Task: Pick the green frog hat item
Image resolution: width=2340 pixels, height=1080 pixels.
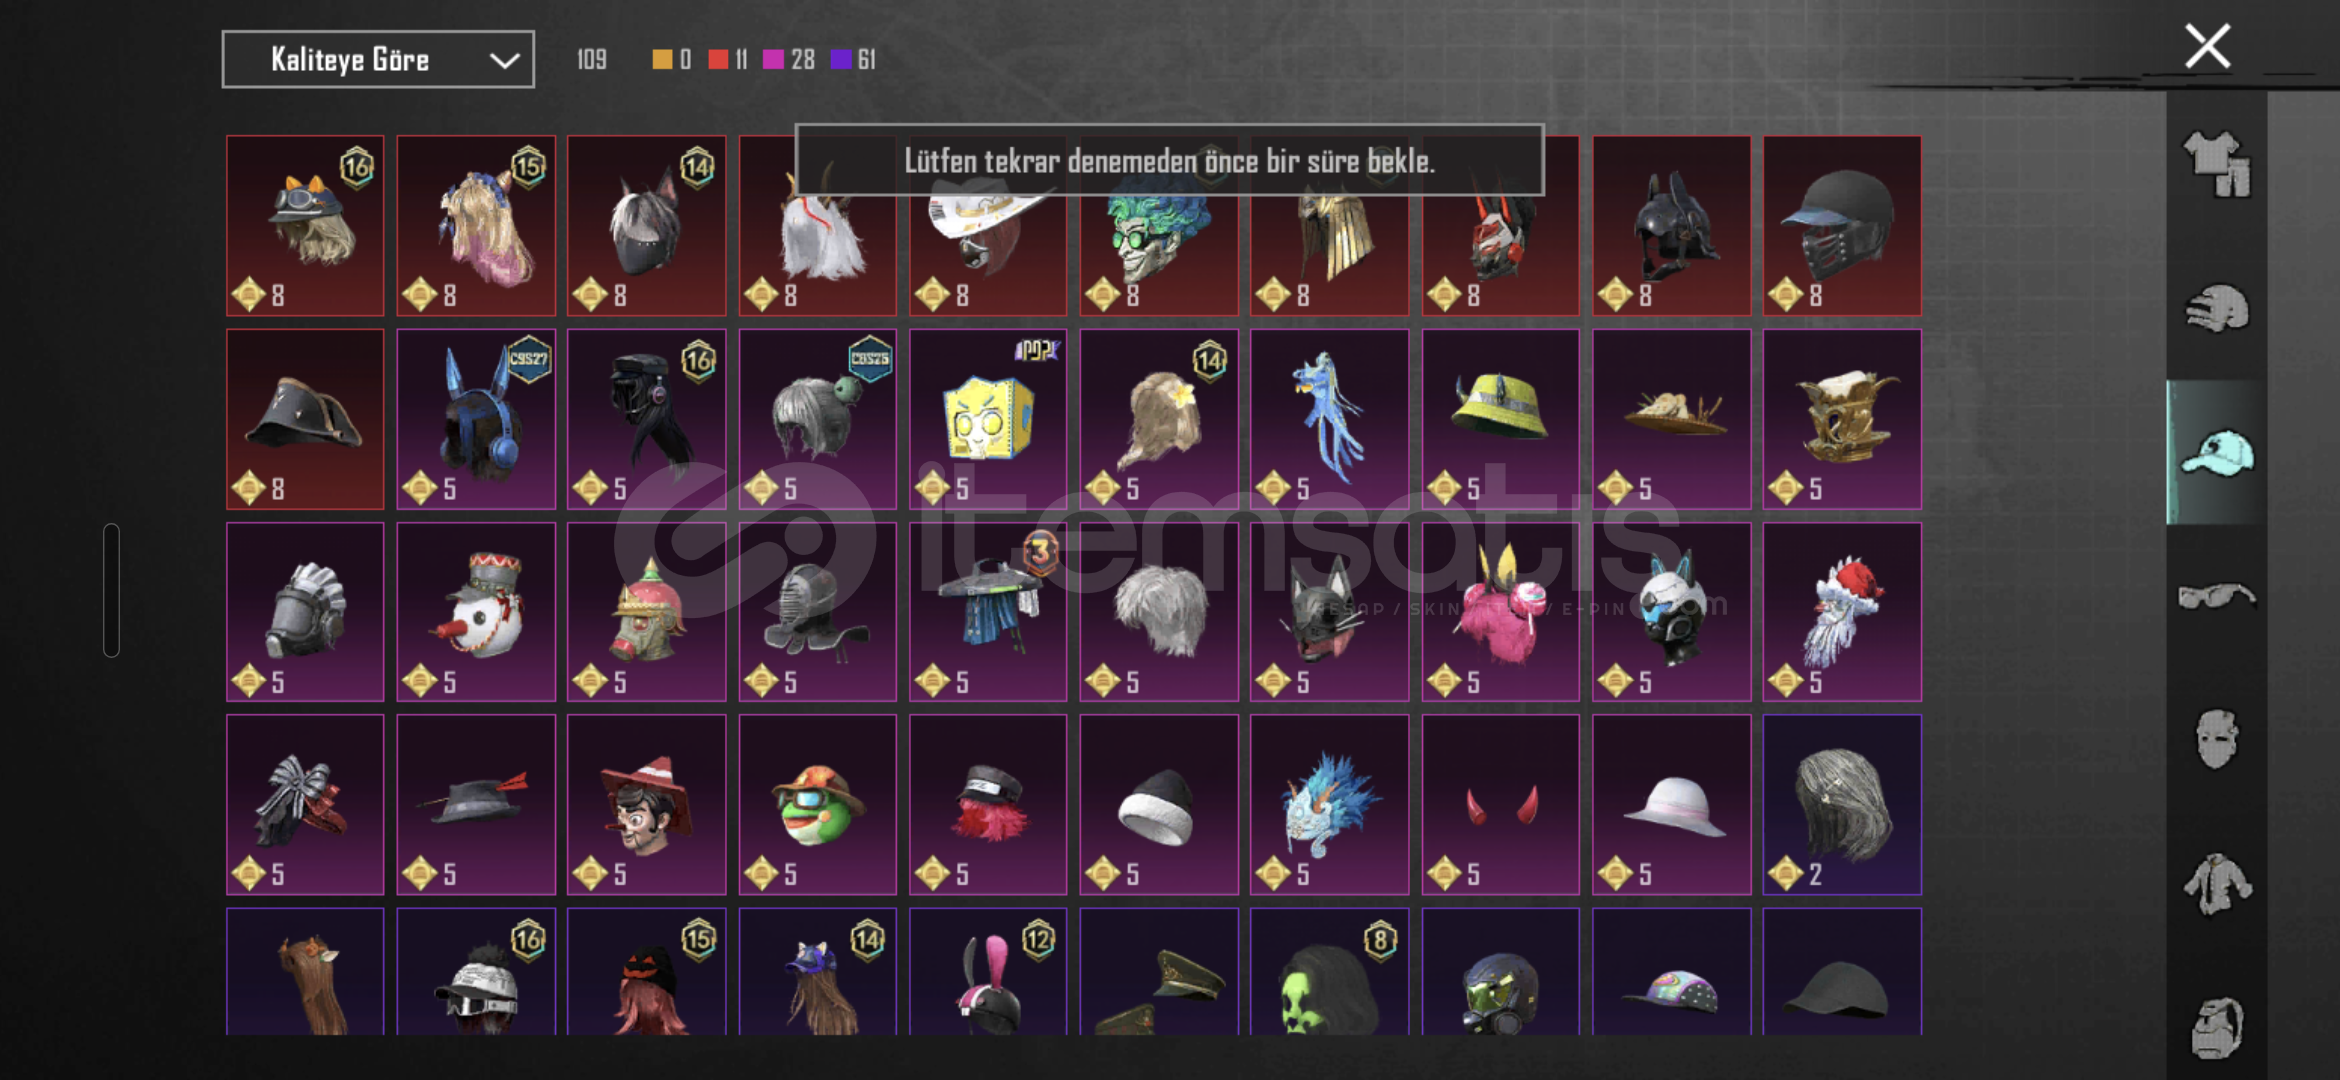Action: (x=817, y=805)
